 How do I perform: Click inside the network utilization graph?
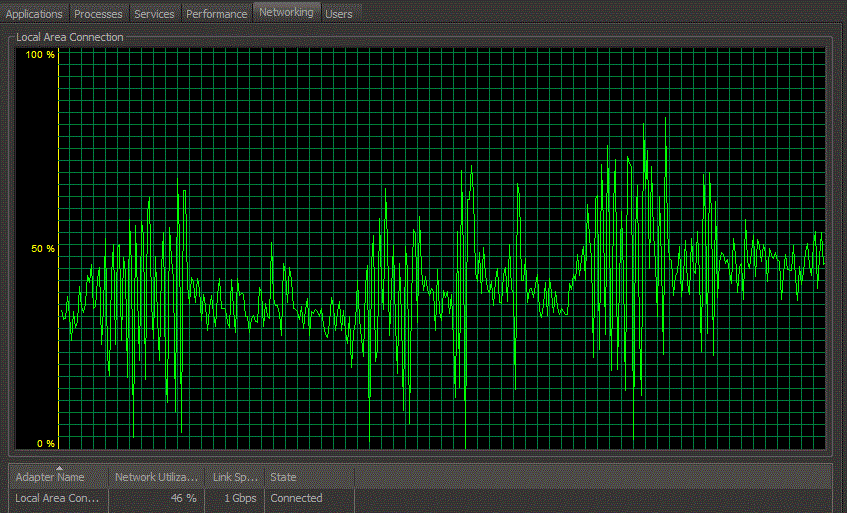pos(442,248)
